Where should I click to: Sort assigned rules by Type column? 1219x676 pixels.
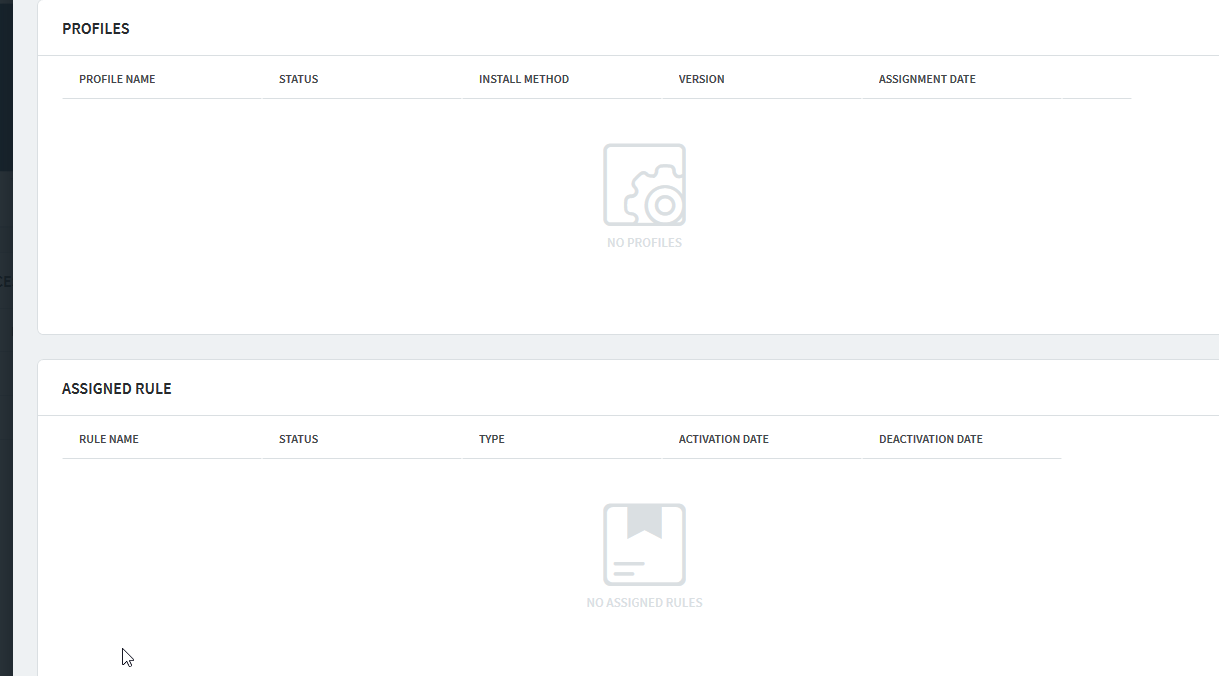click(x=491, y=439)
